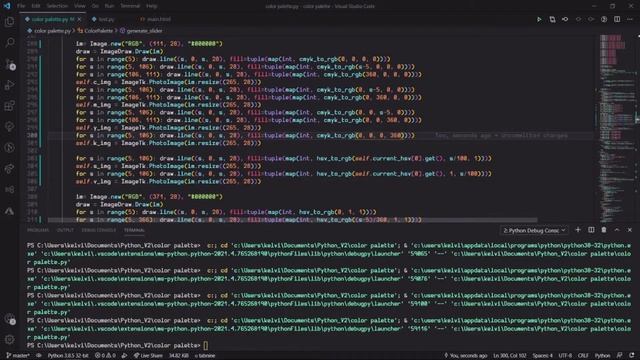The image size is (640, 360).
Task: Change line ending via CRLF status item
Action: pos(583,356)
